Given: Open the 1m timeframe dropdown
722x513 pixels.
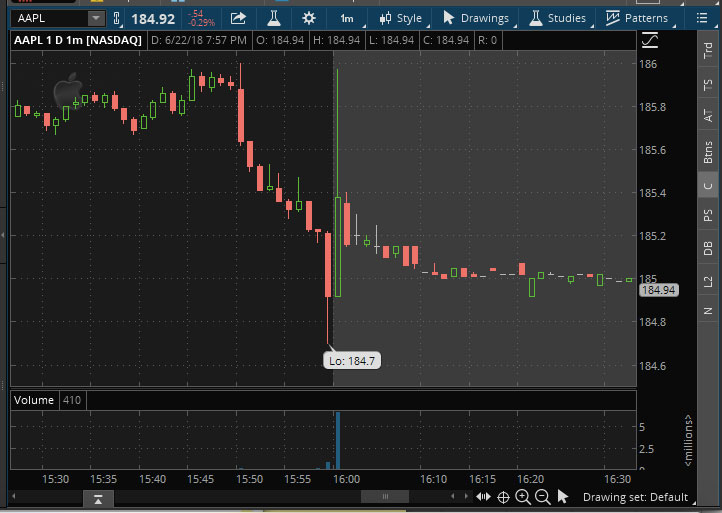Looking at the screenshot, I should [348, 18].
